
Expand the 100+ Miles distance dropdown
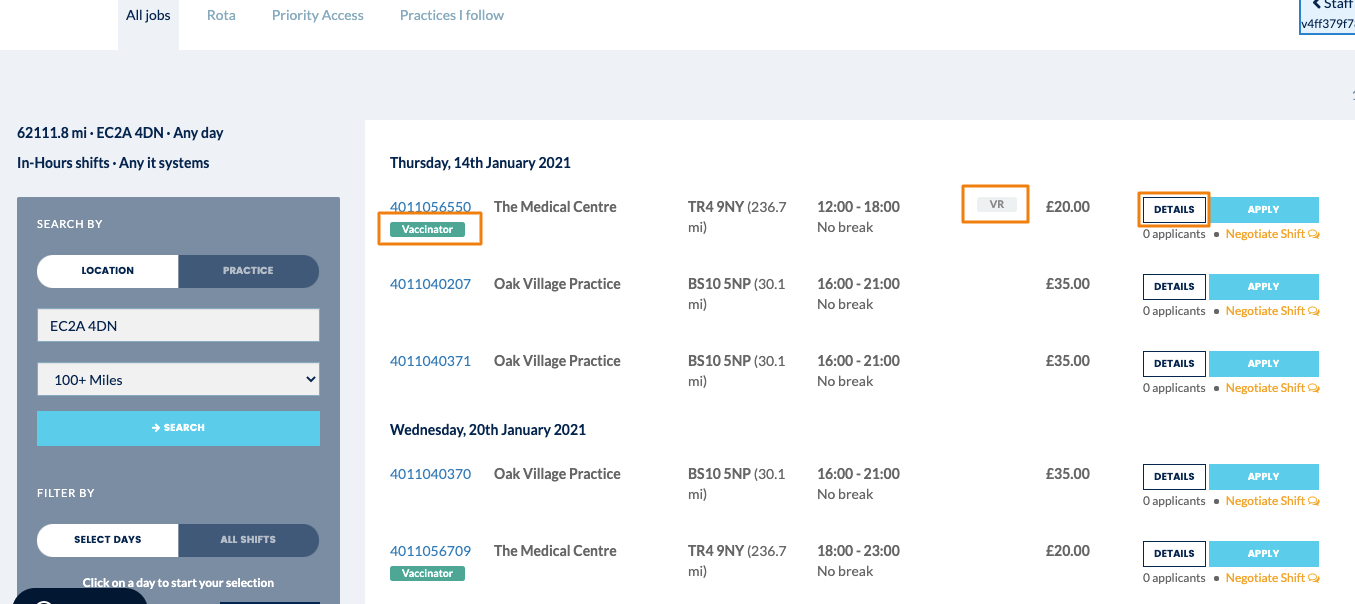(178, 379)
